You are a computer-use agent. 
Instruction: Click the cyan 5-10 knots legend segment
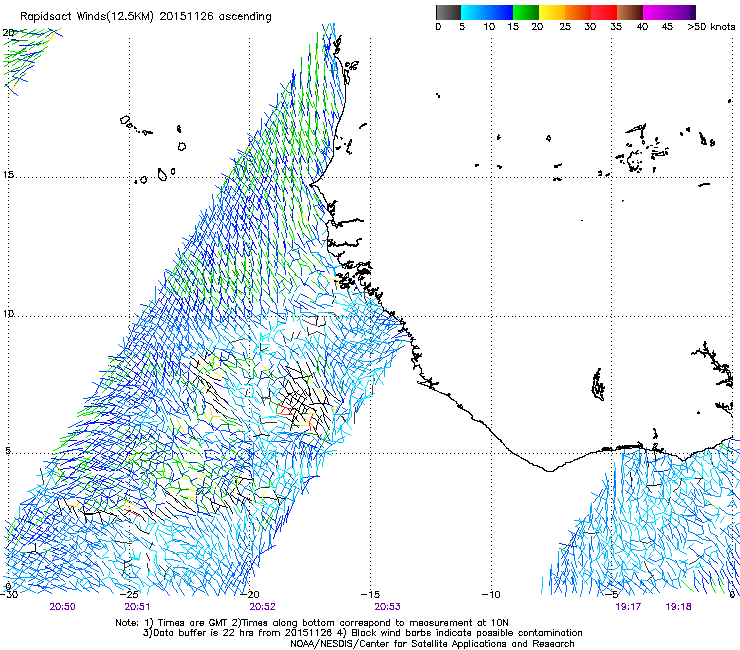(x=473, y=12)
